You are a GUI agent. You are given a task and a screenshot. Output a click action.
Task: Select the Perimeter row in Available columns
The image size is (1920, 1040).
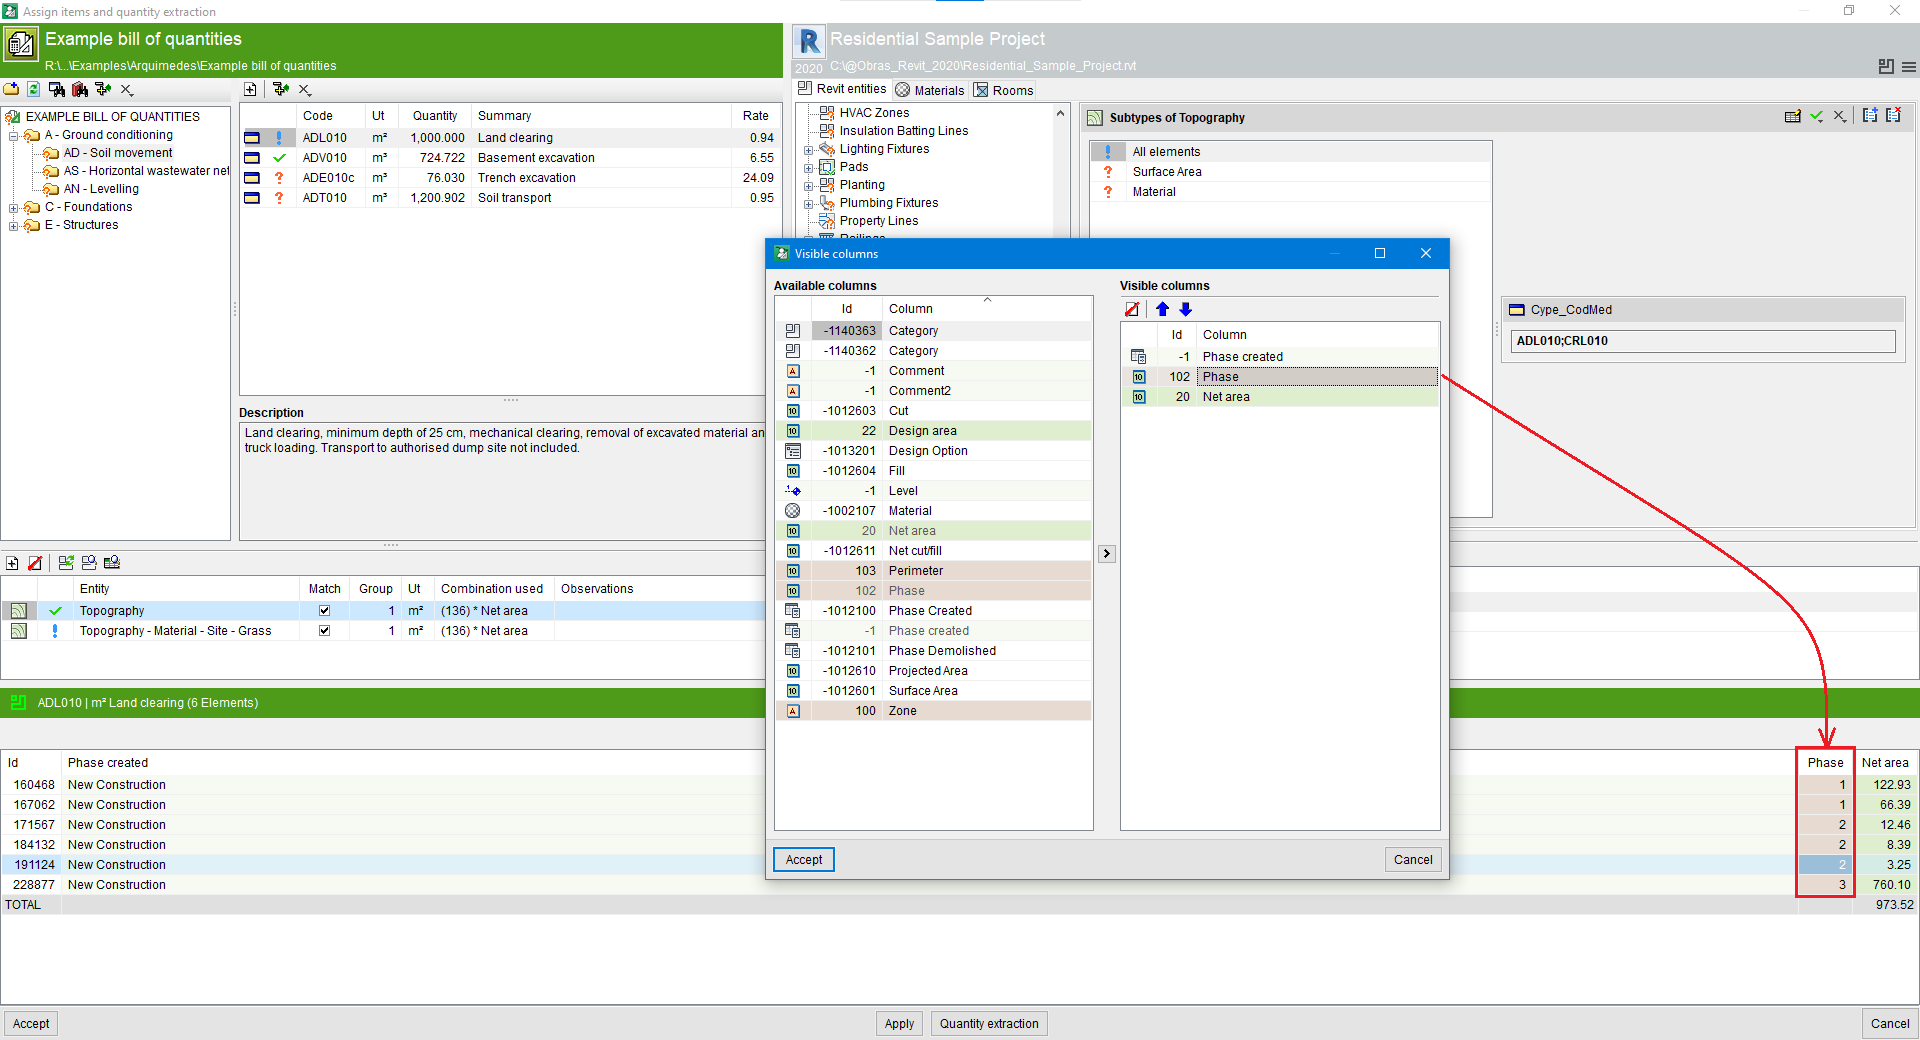[933, 571]
